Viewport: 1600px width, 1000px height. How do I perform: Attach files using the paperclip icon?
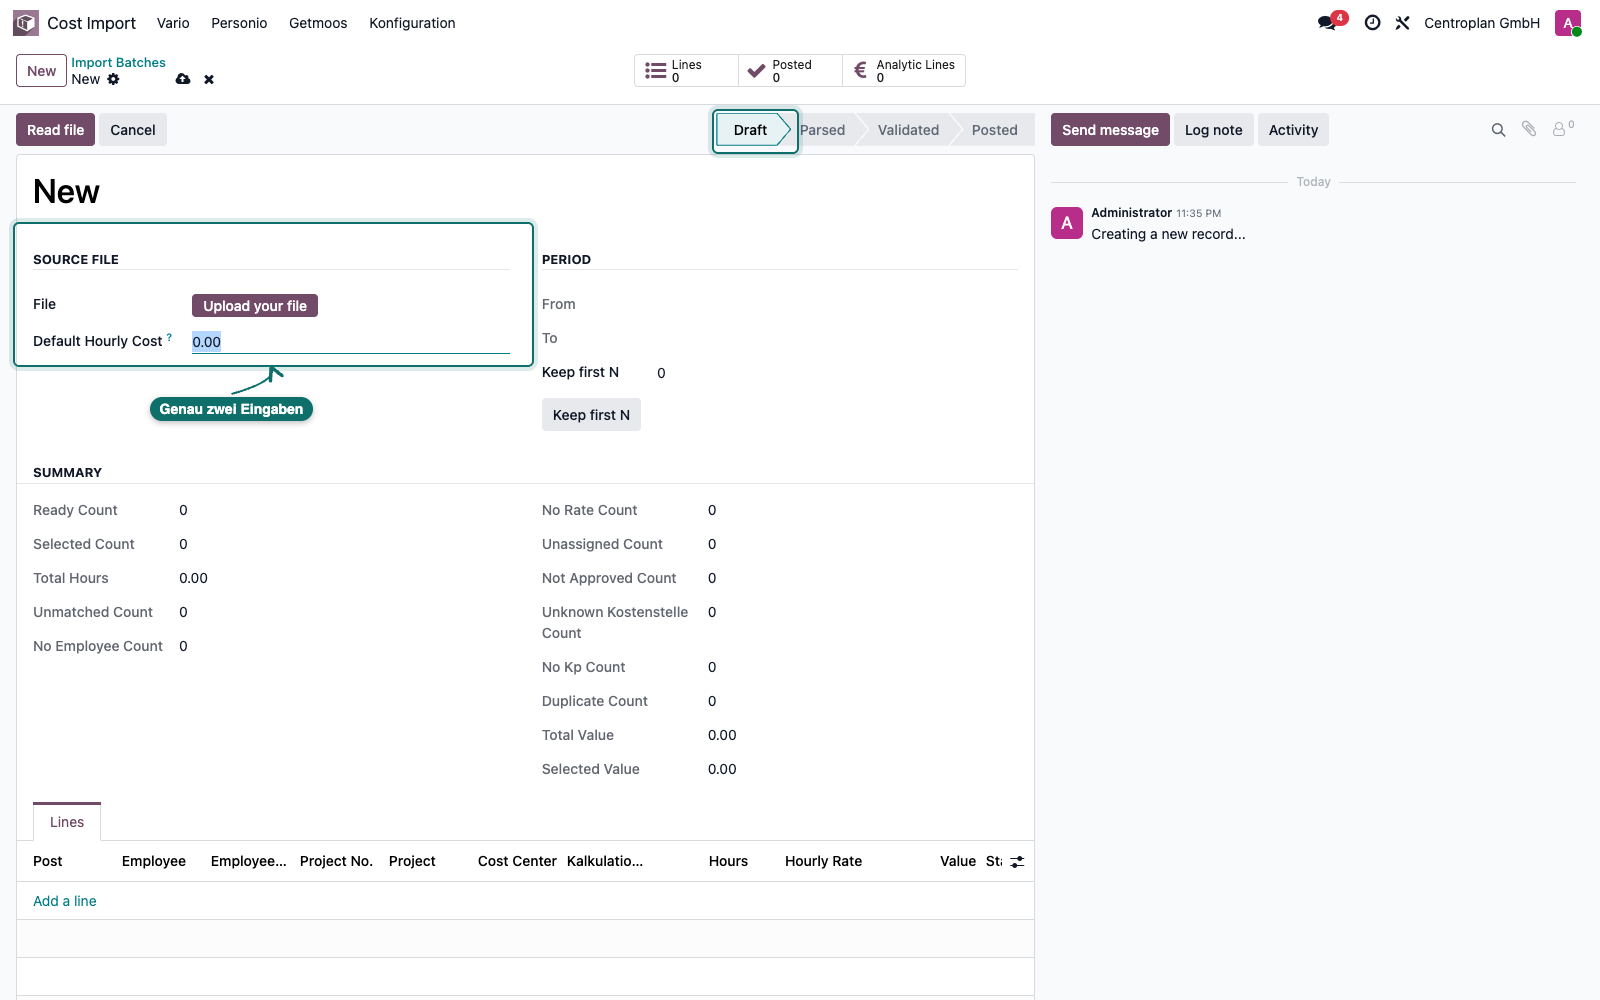pos(1529,129)
